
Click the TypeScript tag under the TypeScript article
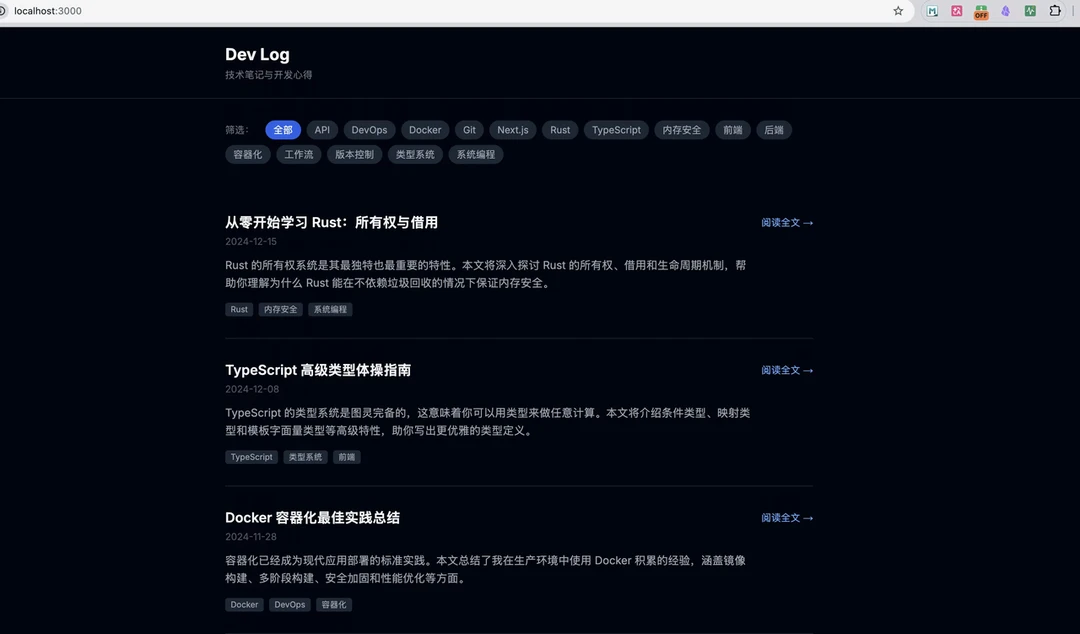click(251, 457)
